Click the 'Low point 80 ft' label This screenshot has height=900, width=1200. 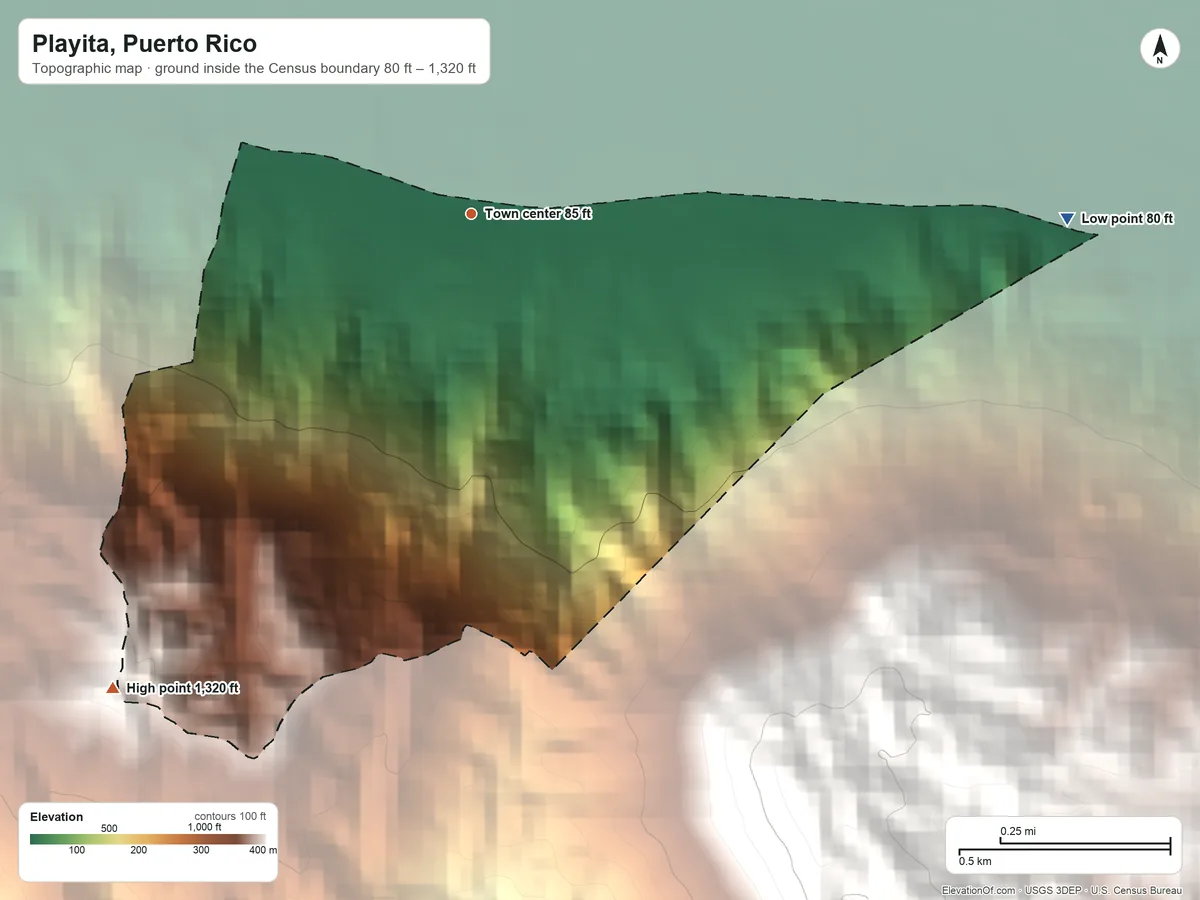(1127, 219)
